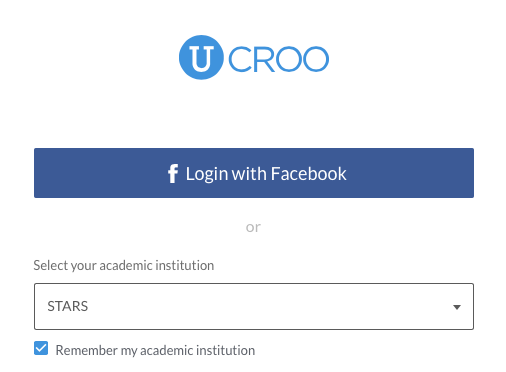Open the academic institution dropdown
Screen dimensions: 506x372
tap(254, 306)
